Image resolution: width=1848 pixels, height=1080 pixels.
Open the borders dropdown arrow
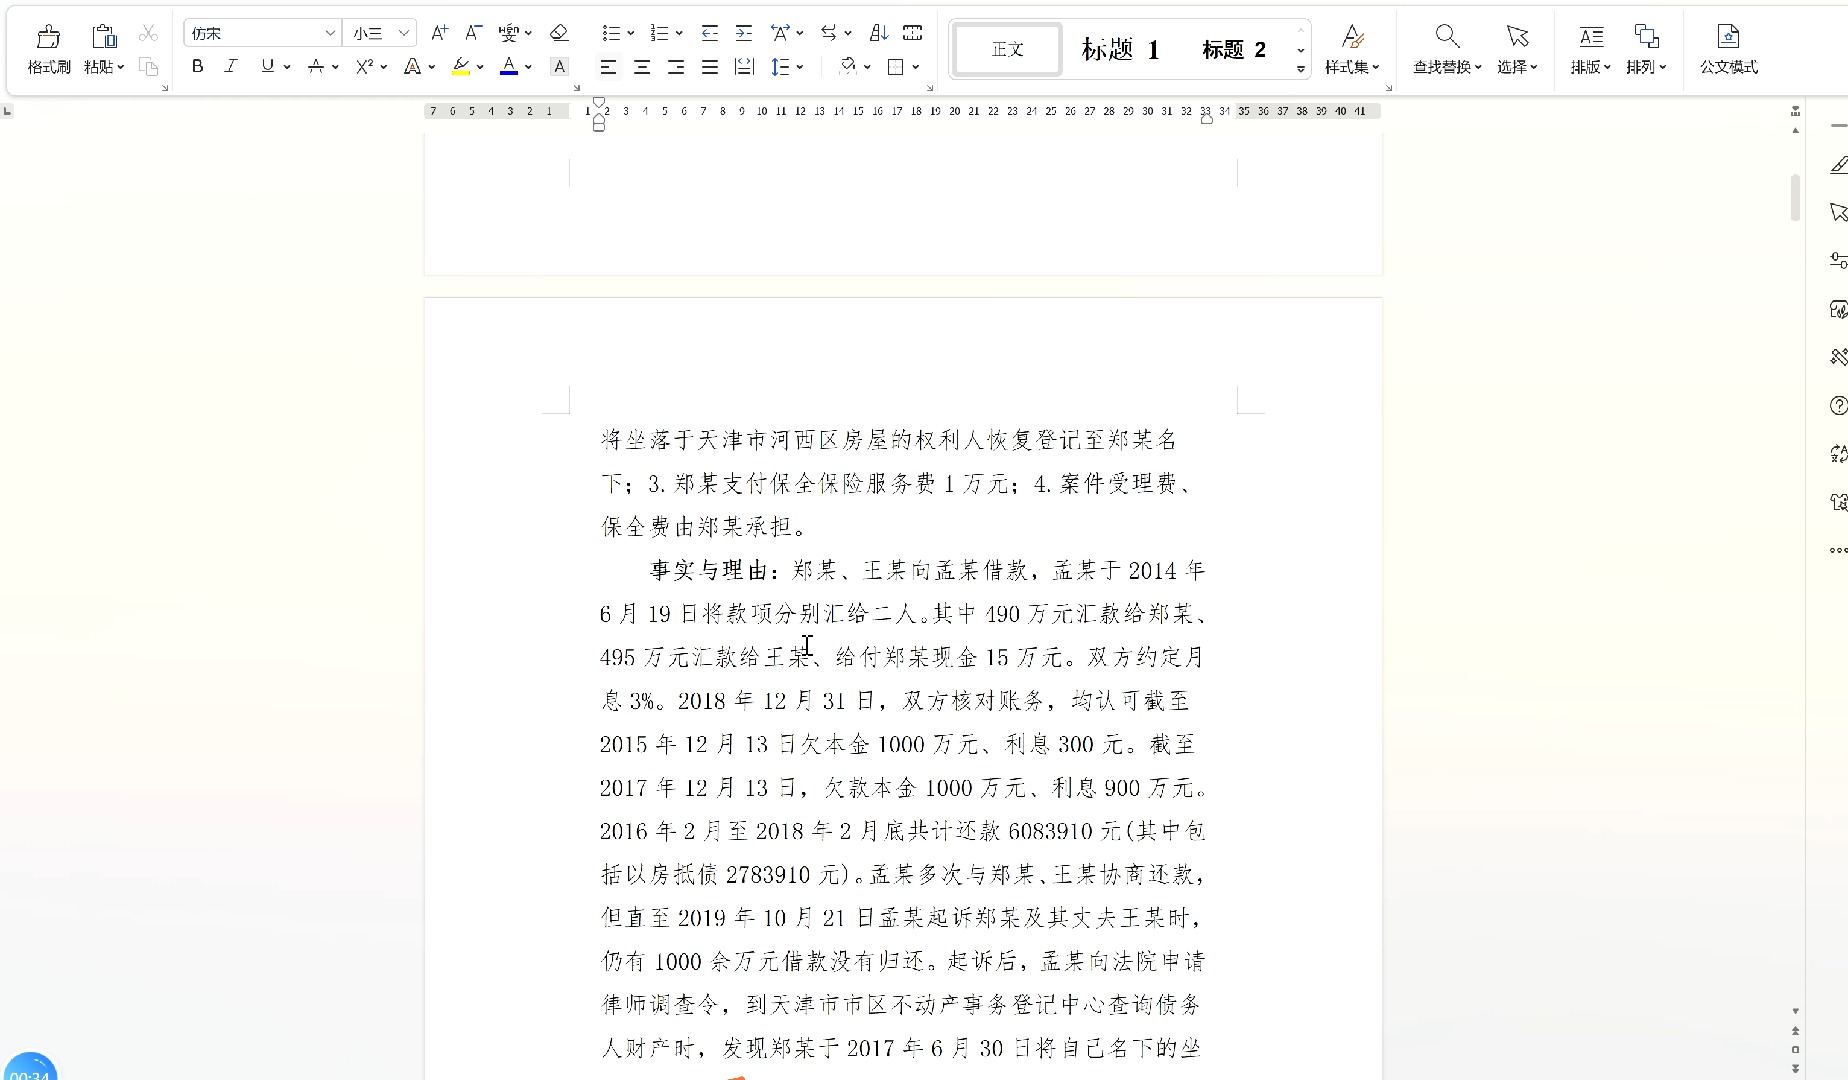click(916, 67)
